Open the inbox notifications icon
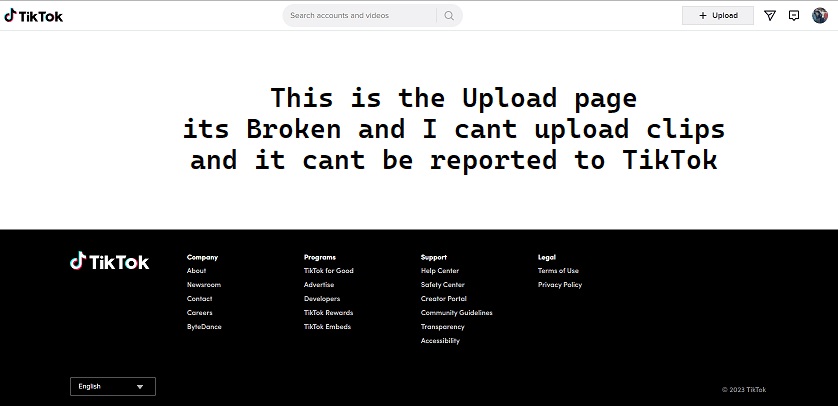The height and width of the screenshot is (406, 838). pos(794,15)
